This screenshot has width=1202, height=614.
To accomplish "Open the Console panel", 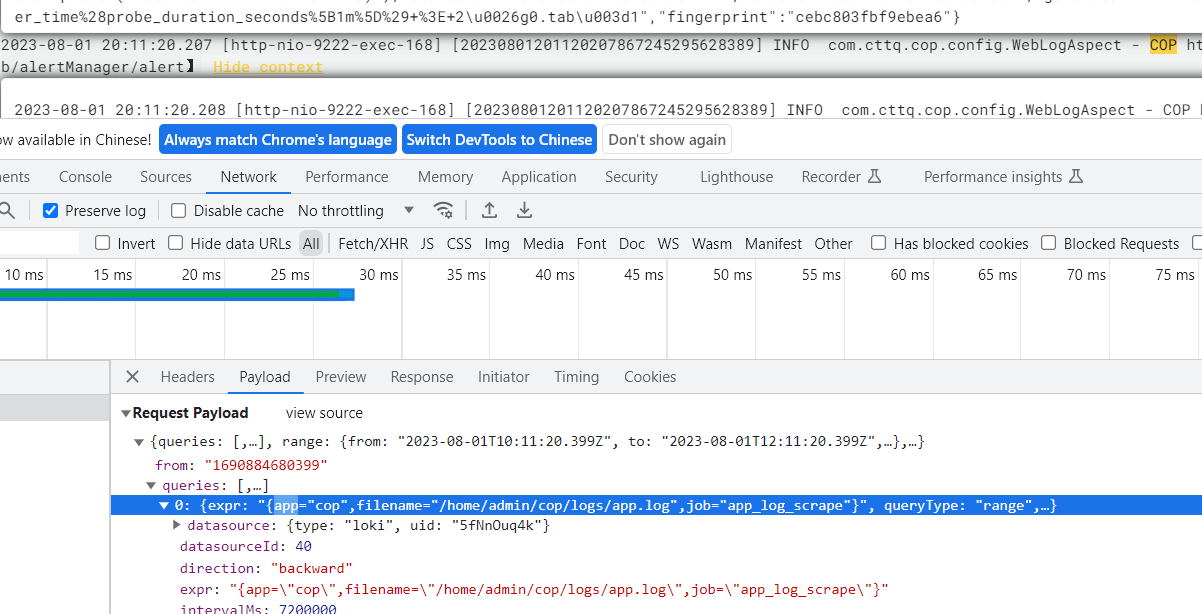I will (x=85, y=177).
